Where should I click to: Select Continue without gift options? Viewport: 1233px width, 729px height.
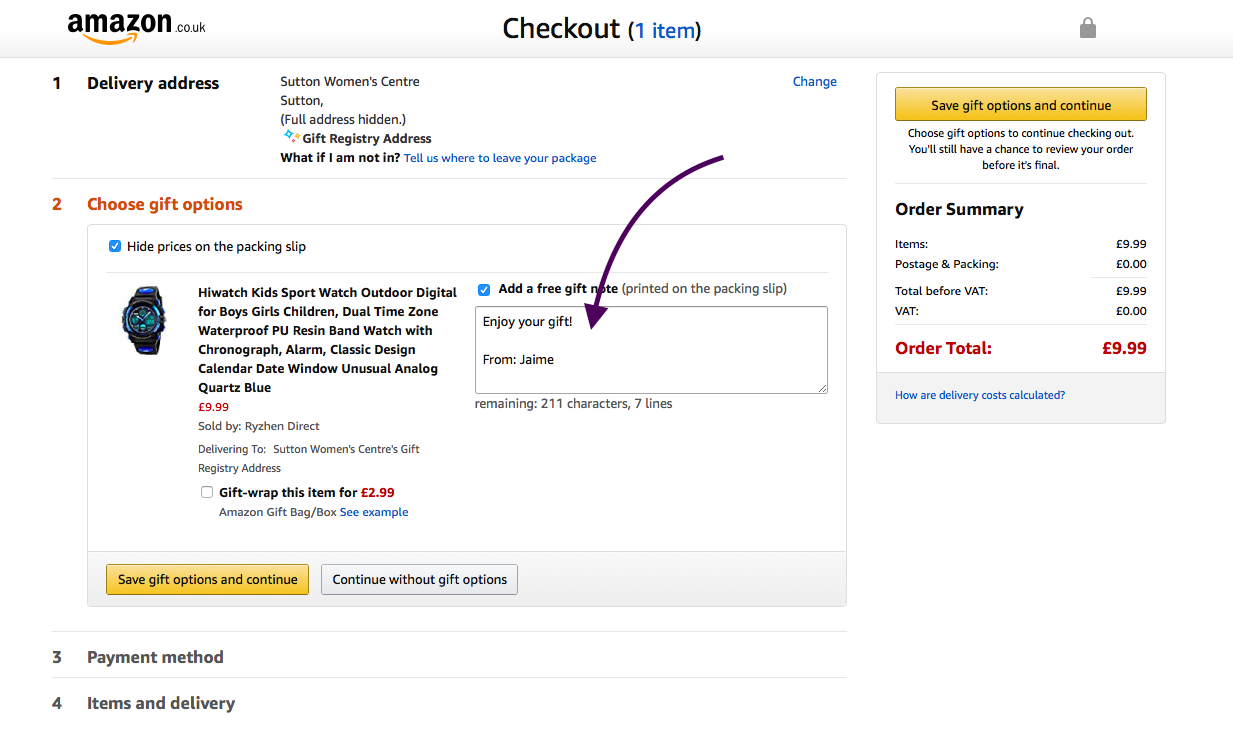[x=420, y=580]
